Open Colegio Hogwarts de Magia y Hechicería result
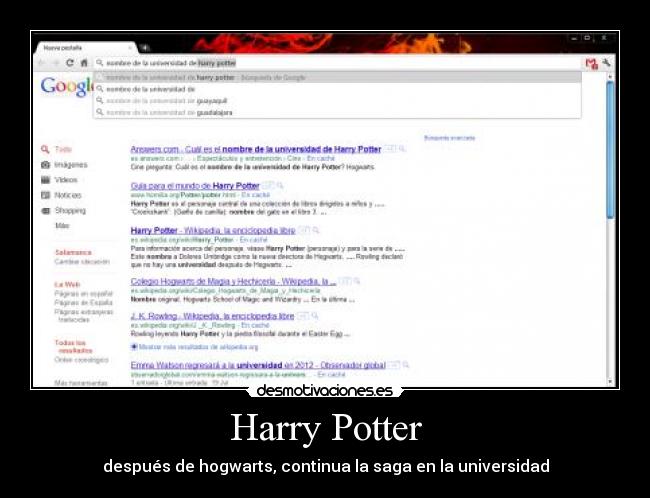650x498 pixels. point(233,282)
